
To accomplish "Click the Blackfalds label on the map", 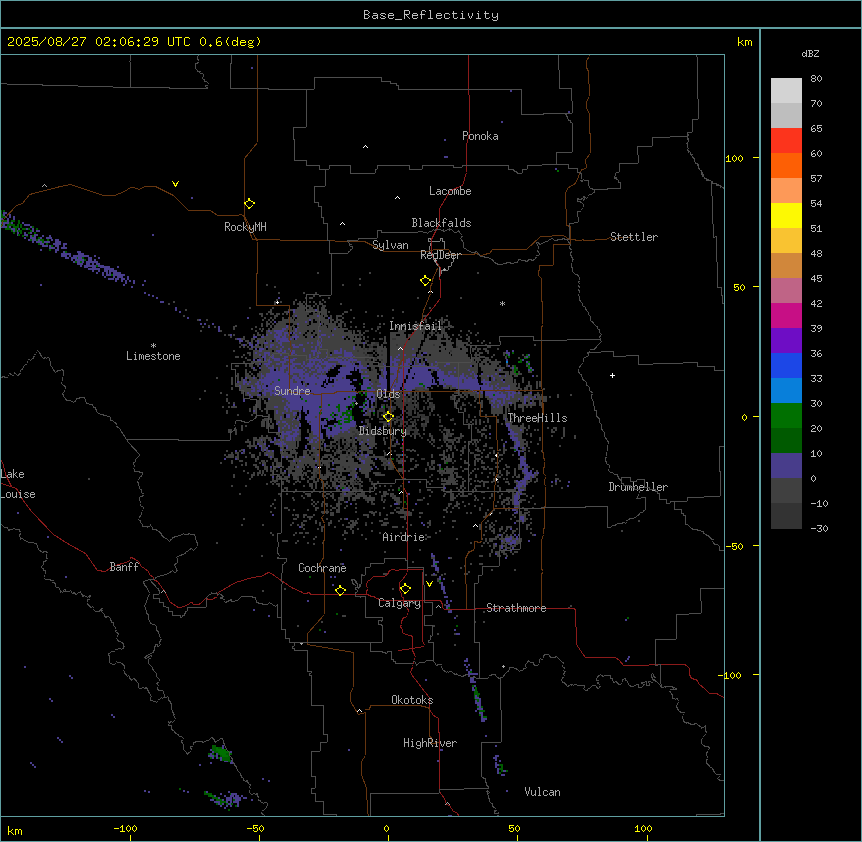I will click(441, 223).
